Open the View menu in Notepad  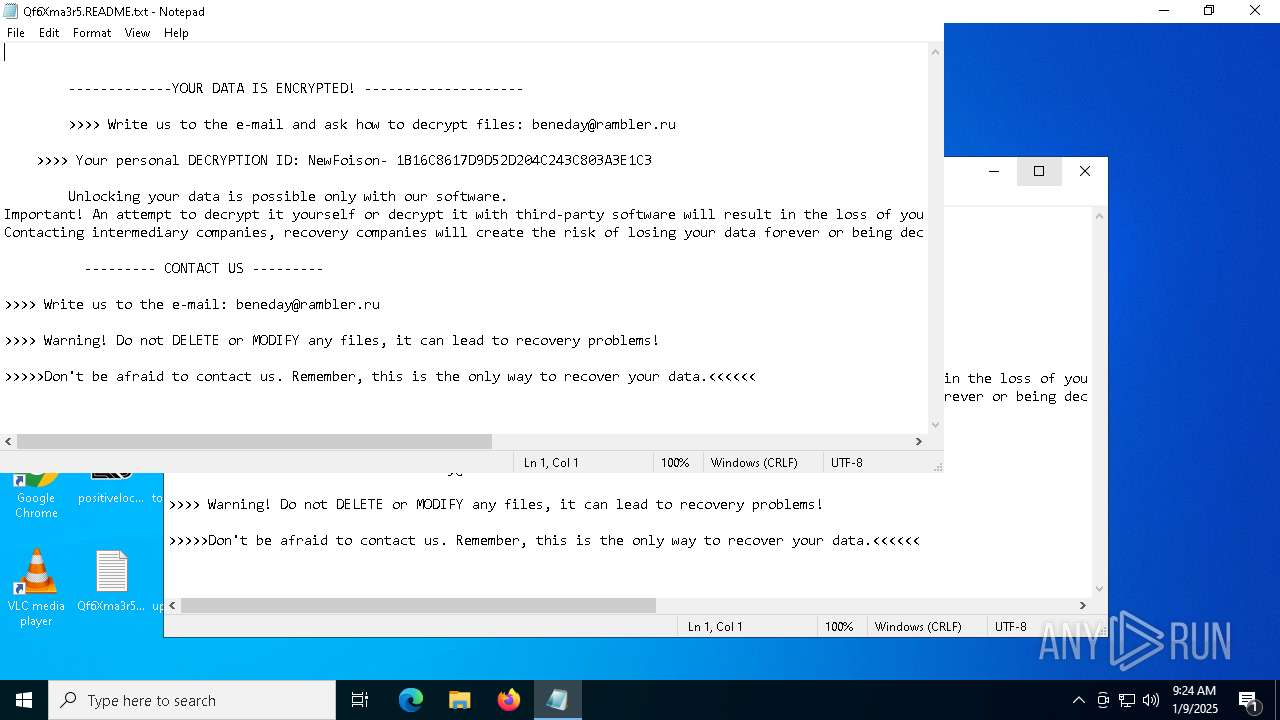pyautogui.click(x=137, y=33)
